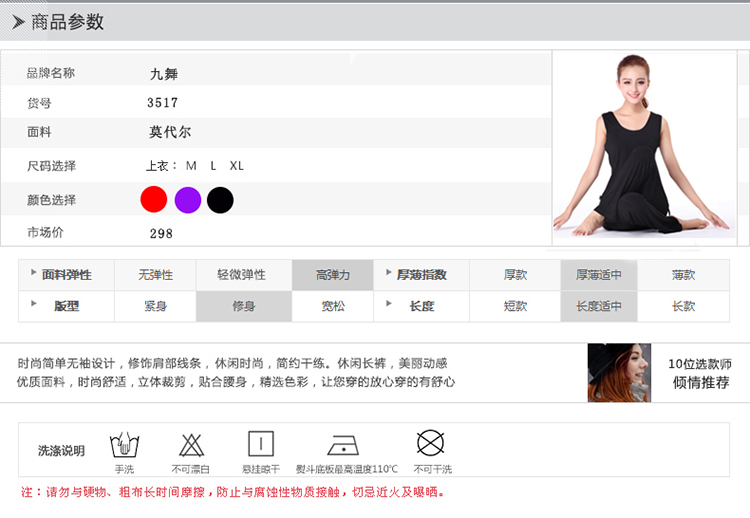Open the yoga model product photo
Viewport: 750px width, 518px height.
point(643,147)
